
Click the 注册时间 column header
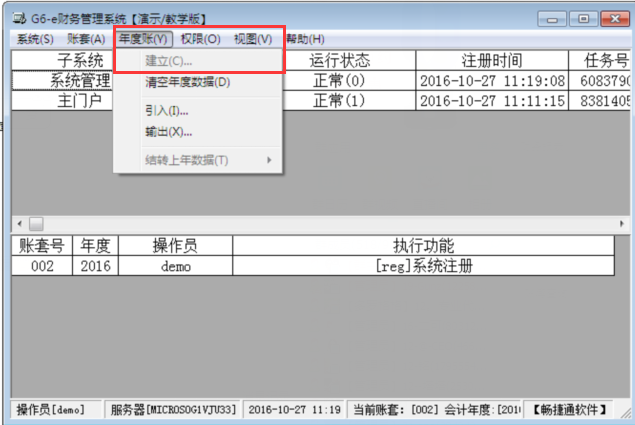tap(492, 60)
